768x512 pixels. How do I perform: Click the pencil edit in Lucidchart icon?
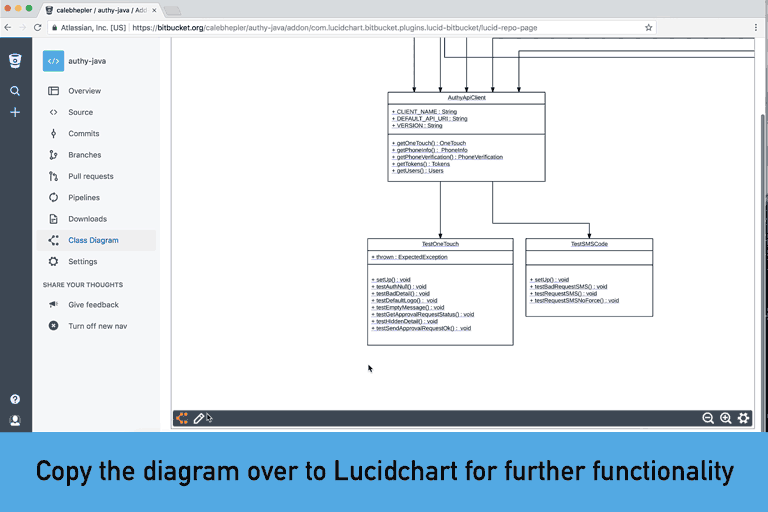click(x=198, y=418)
